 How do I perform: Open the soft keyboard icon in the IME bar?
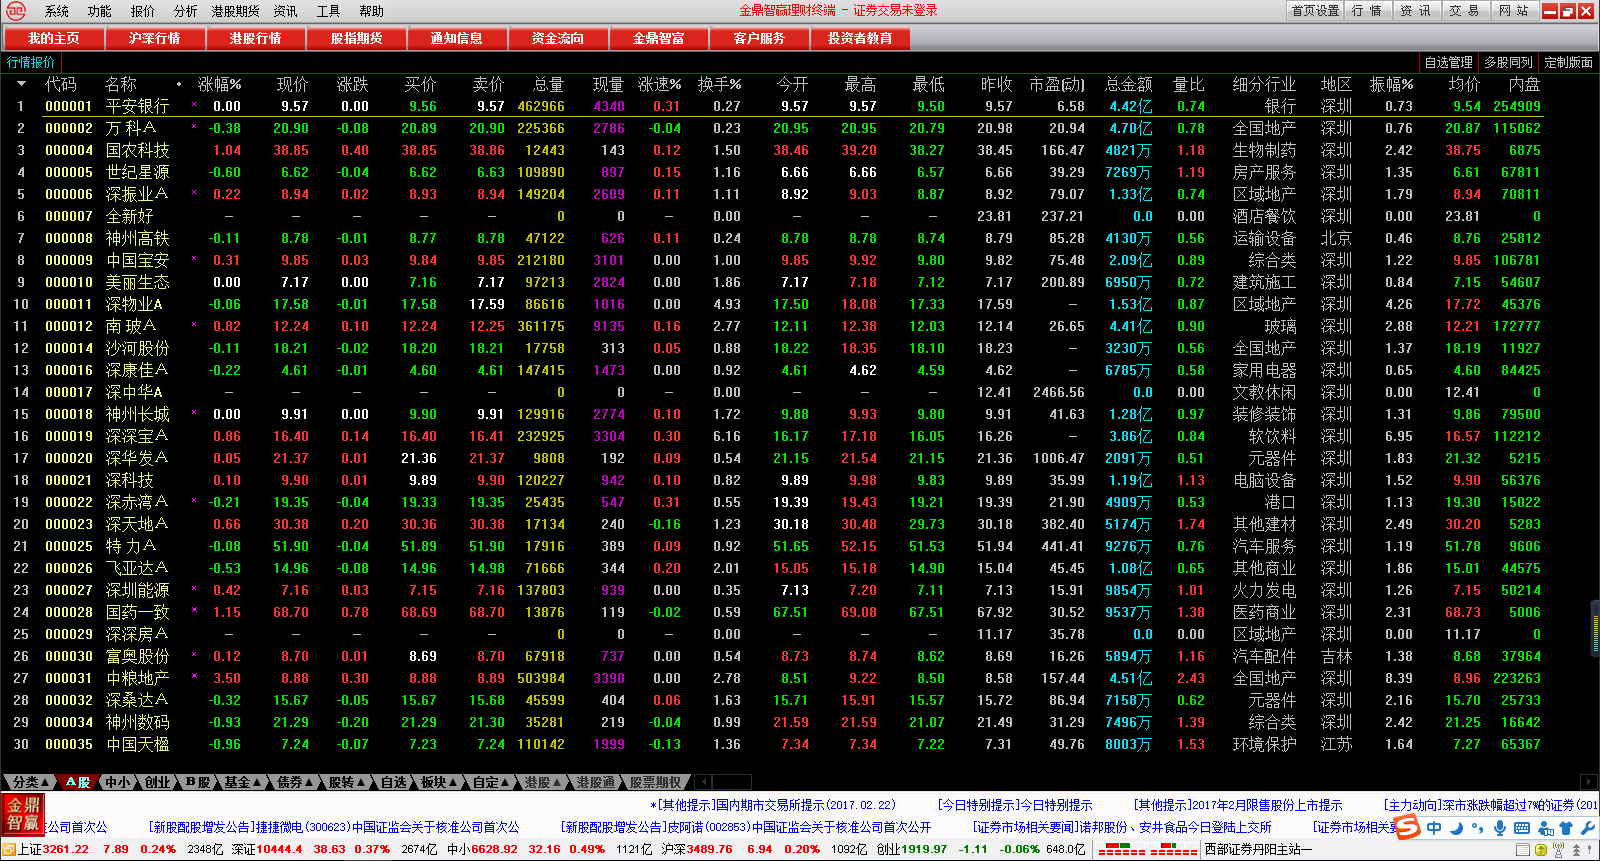click(x=1522, y=828)
